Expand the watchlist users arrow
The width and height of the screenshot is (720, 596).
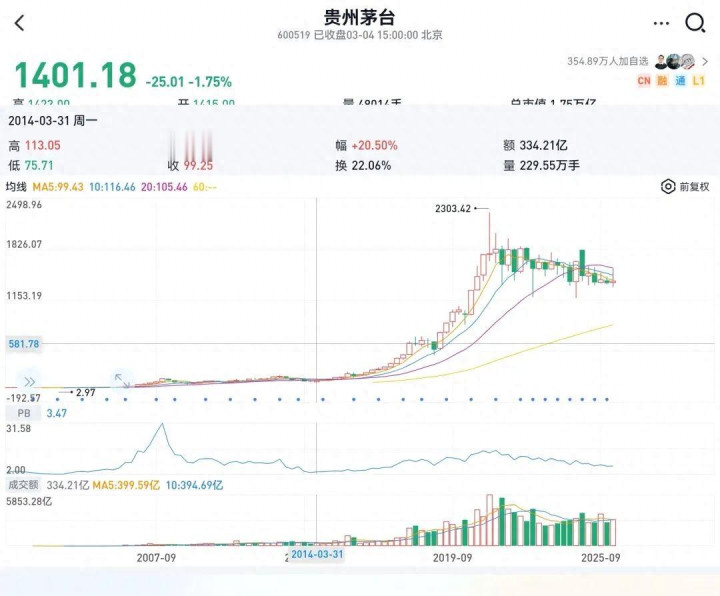[x=705, y=61]
